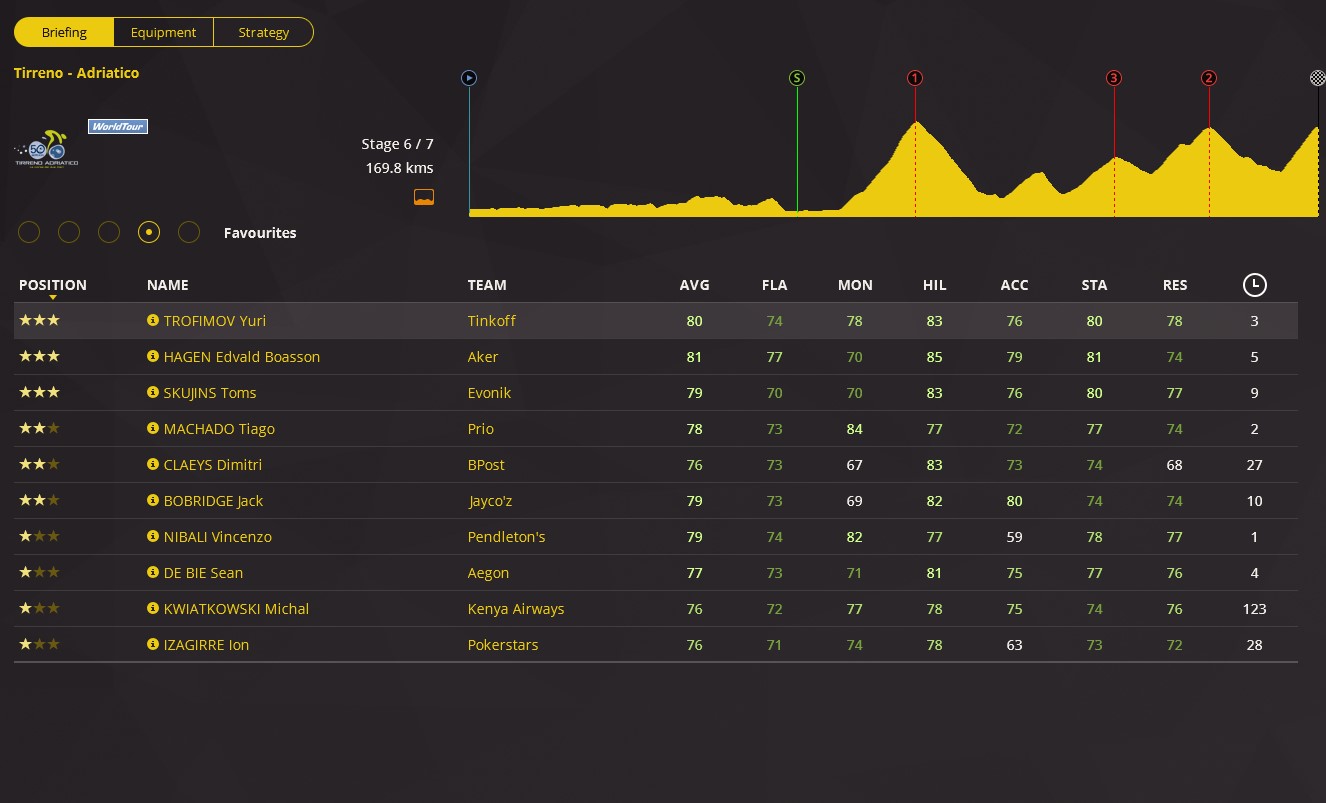Select the fifth favourites page radio dot
1326x803 pixels.
click(x=189, y=232)
